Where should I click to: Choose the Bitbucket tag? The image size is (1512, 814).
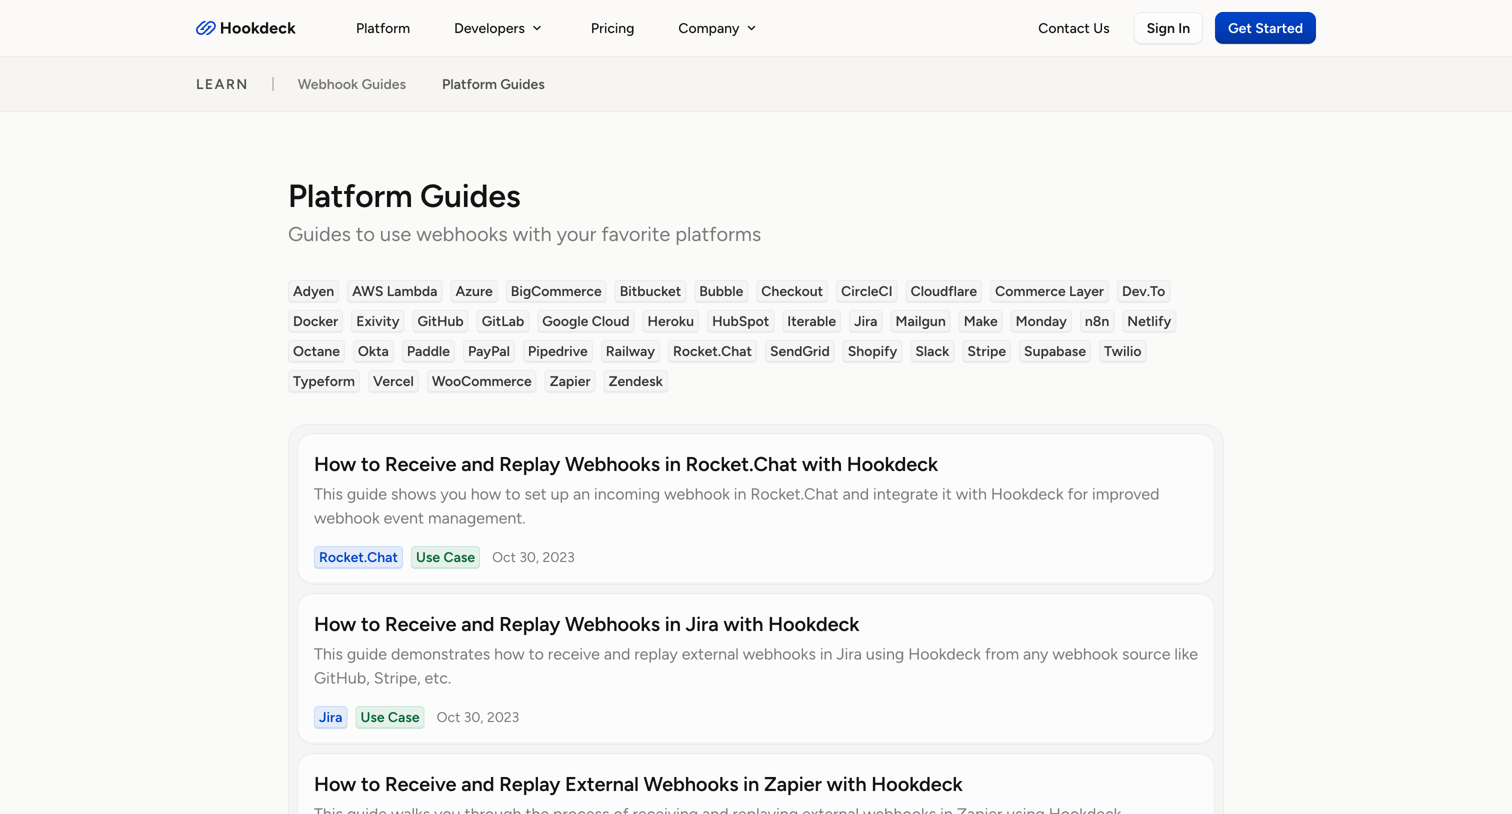(650, 291)
